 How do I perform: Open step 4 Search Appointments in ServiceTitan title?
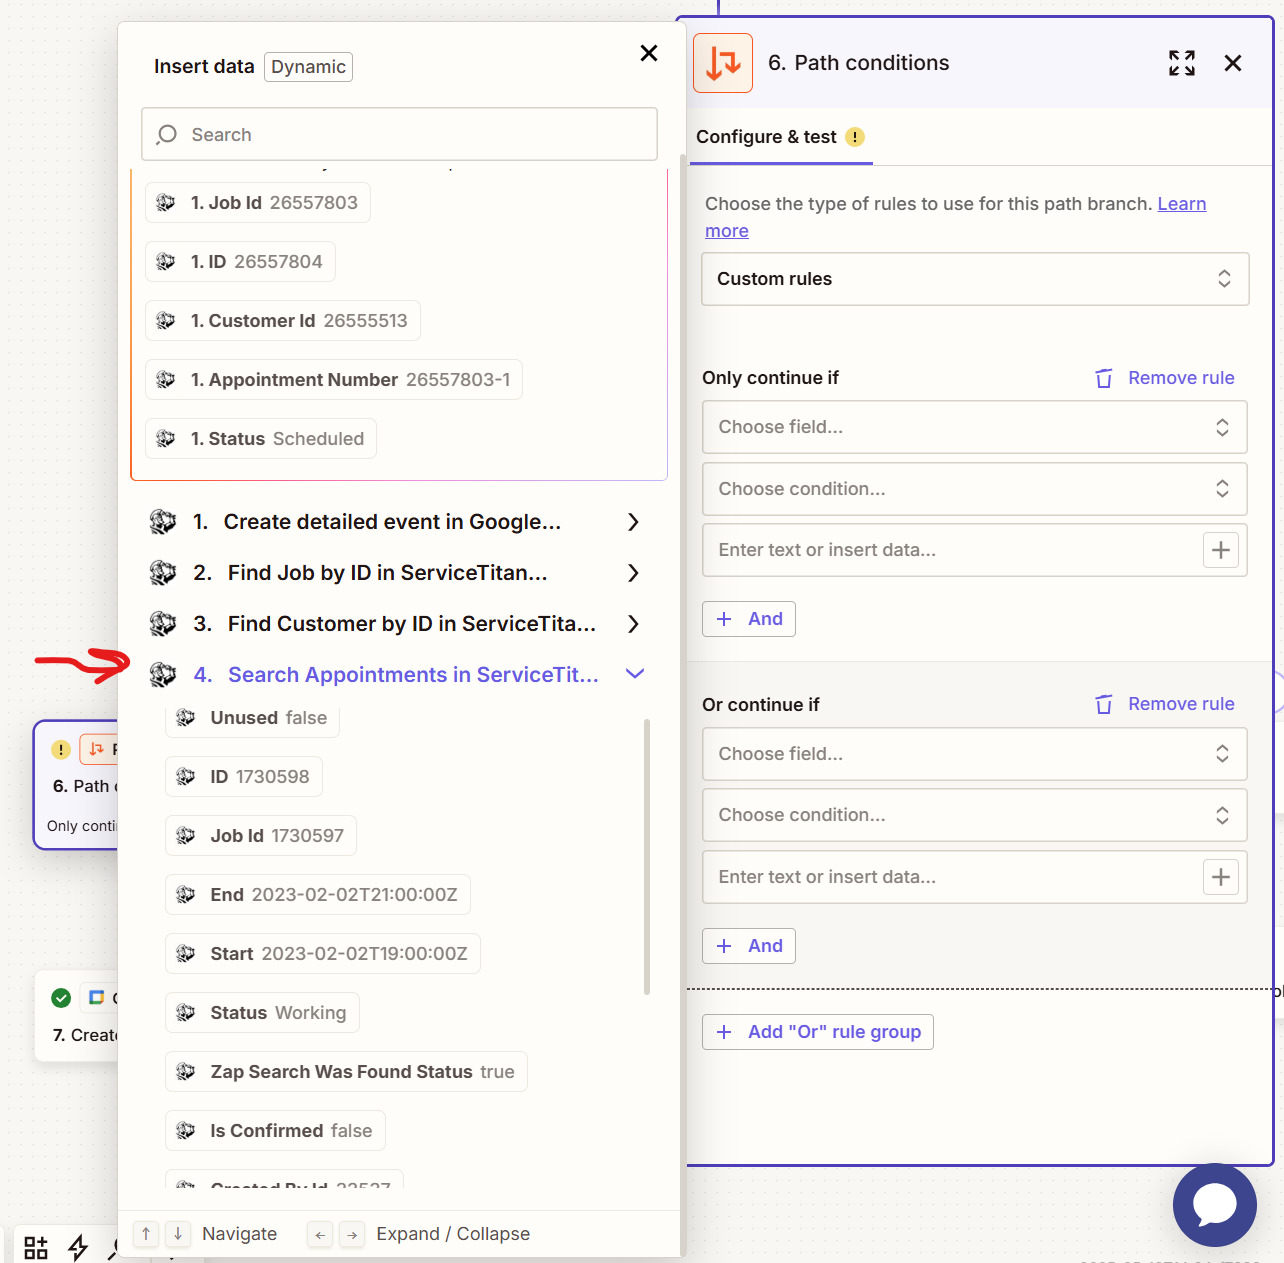click(413, 675)
